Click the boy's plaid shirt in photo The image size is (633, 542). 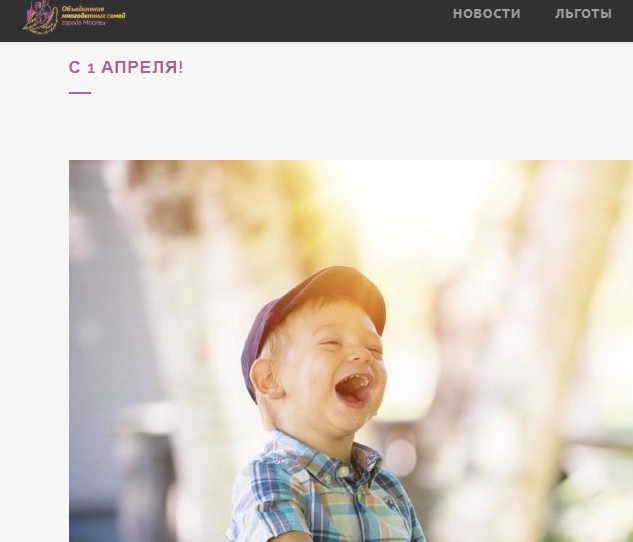click(x=323, y=492)
